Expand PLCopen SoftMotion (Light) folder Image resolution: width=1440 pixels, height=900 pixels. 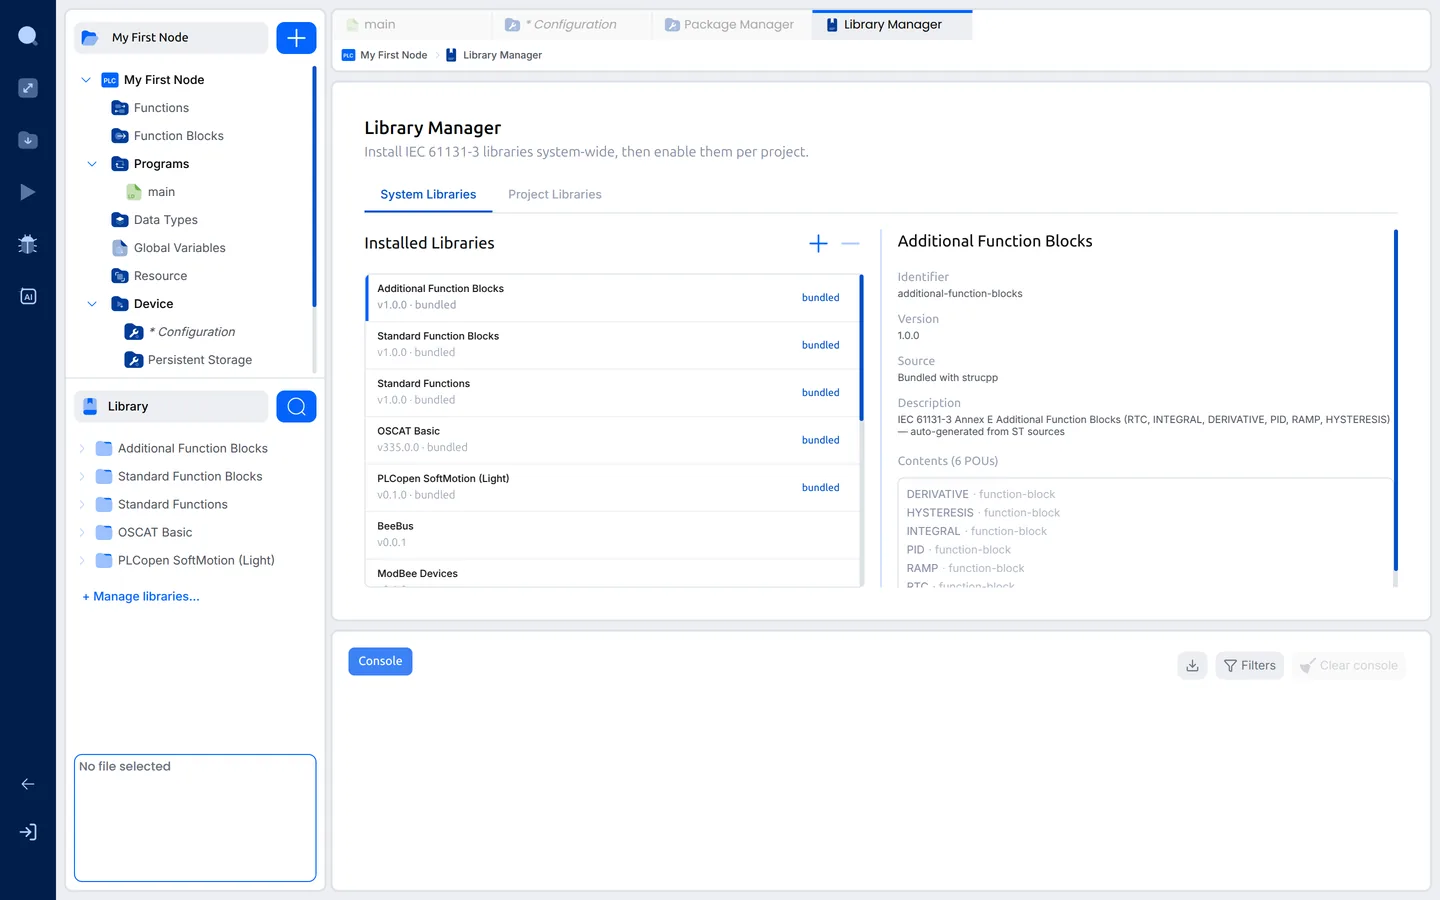[x=82, y=560]
